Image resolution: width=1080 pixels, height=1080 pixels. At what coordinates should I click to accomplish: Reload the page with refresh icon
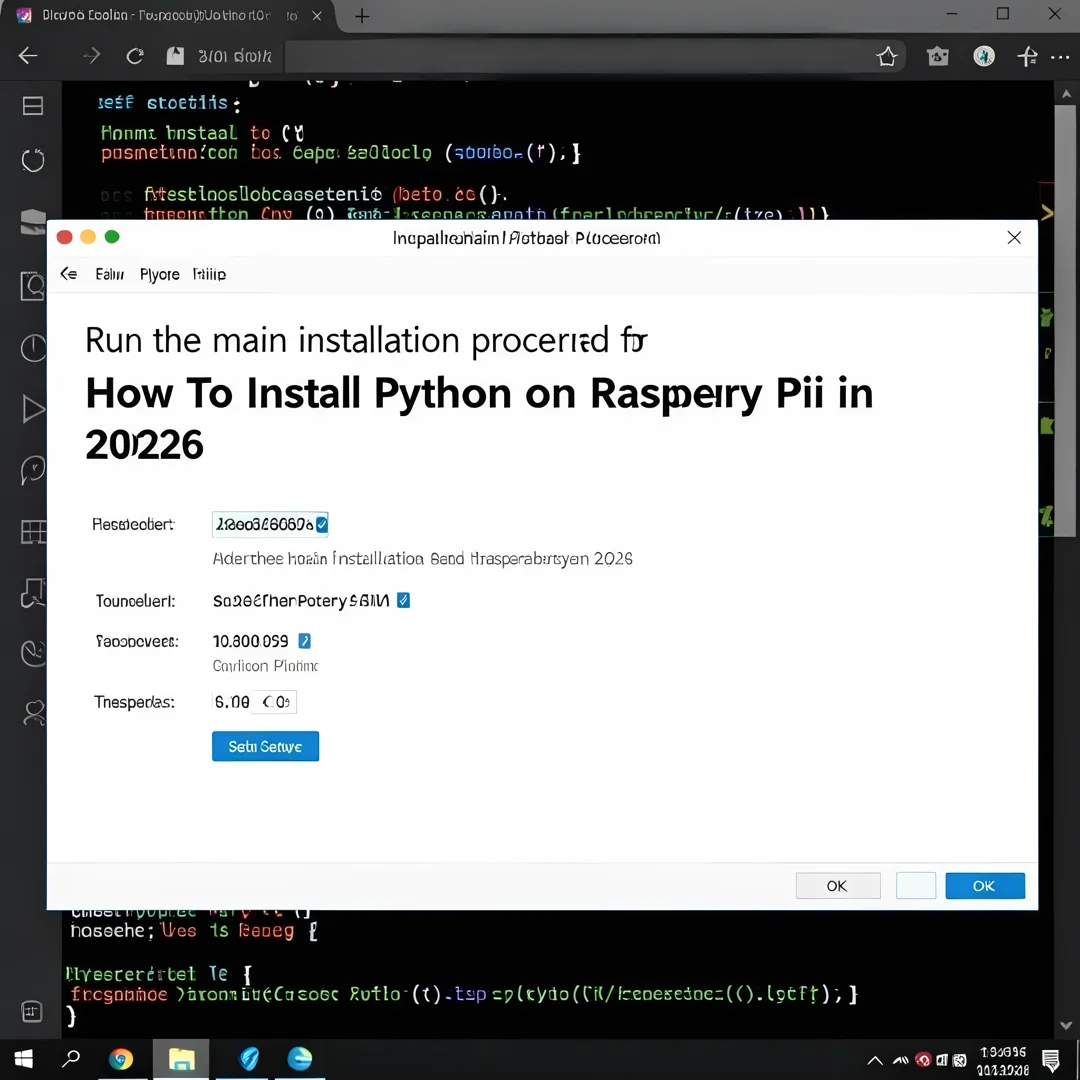[135, 56]
